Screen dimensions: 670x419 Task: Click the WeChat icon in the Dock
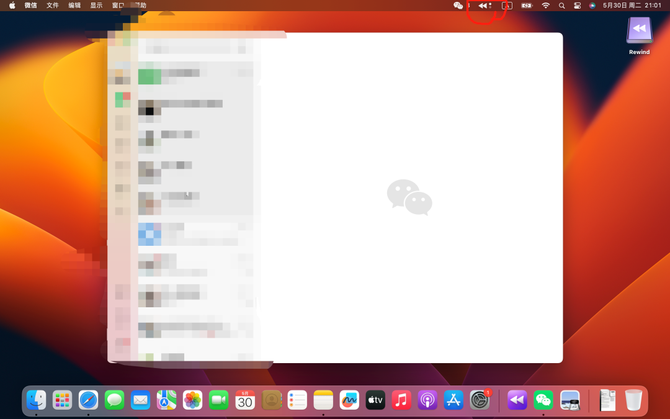pyautogui.click(x=543, y=400)
